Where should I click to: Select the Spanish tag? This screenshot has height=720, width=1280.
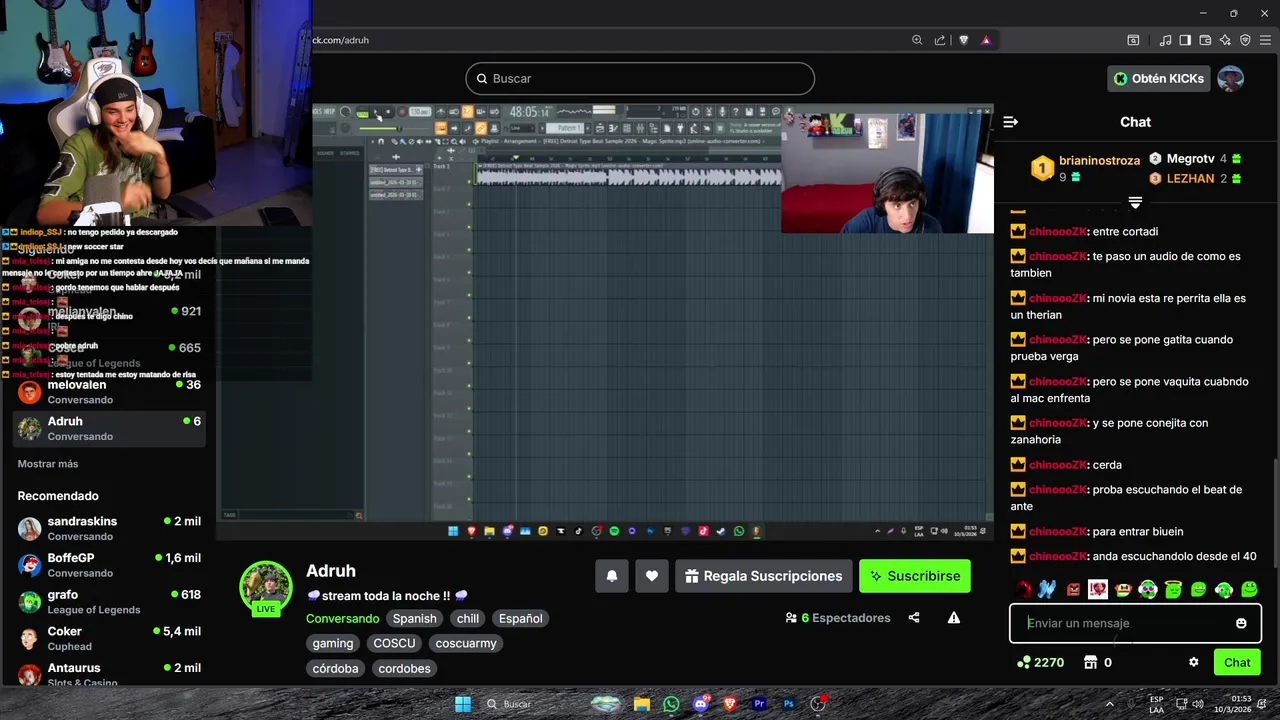pyautogui.click(x=414, y=619)
